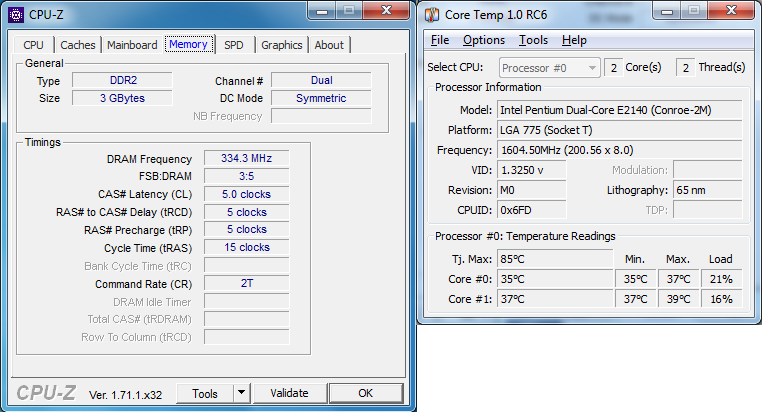Minimize the CPU-Z window
The image size is (762, 412).
click(x=322, y=11)
